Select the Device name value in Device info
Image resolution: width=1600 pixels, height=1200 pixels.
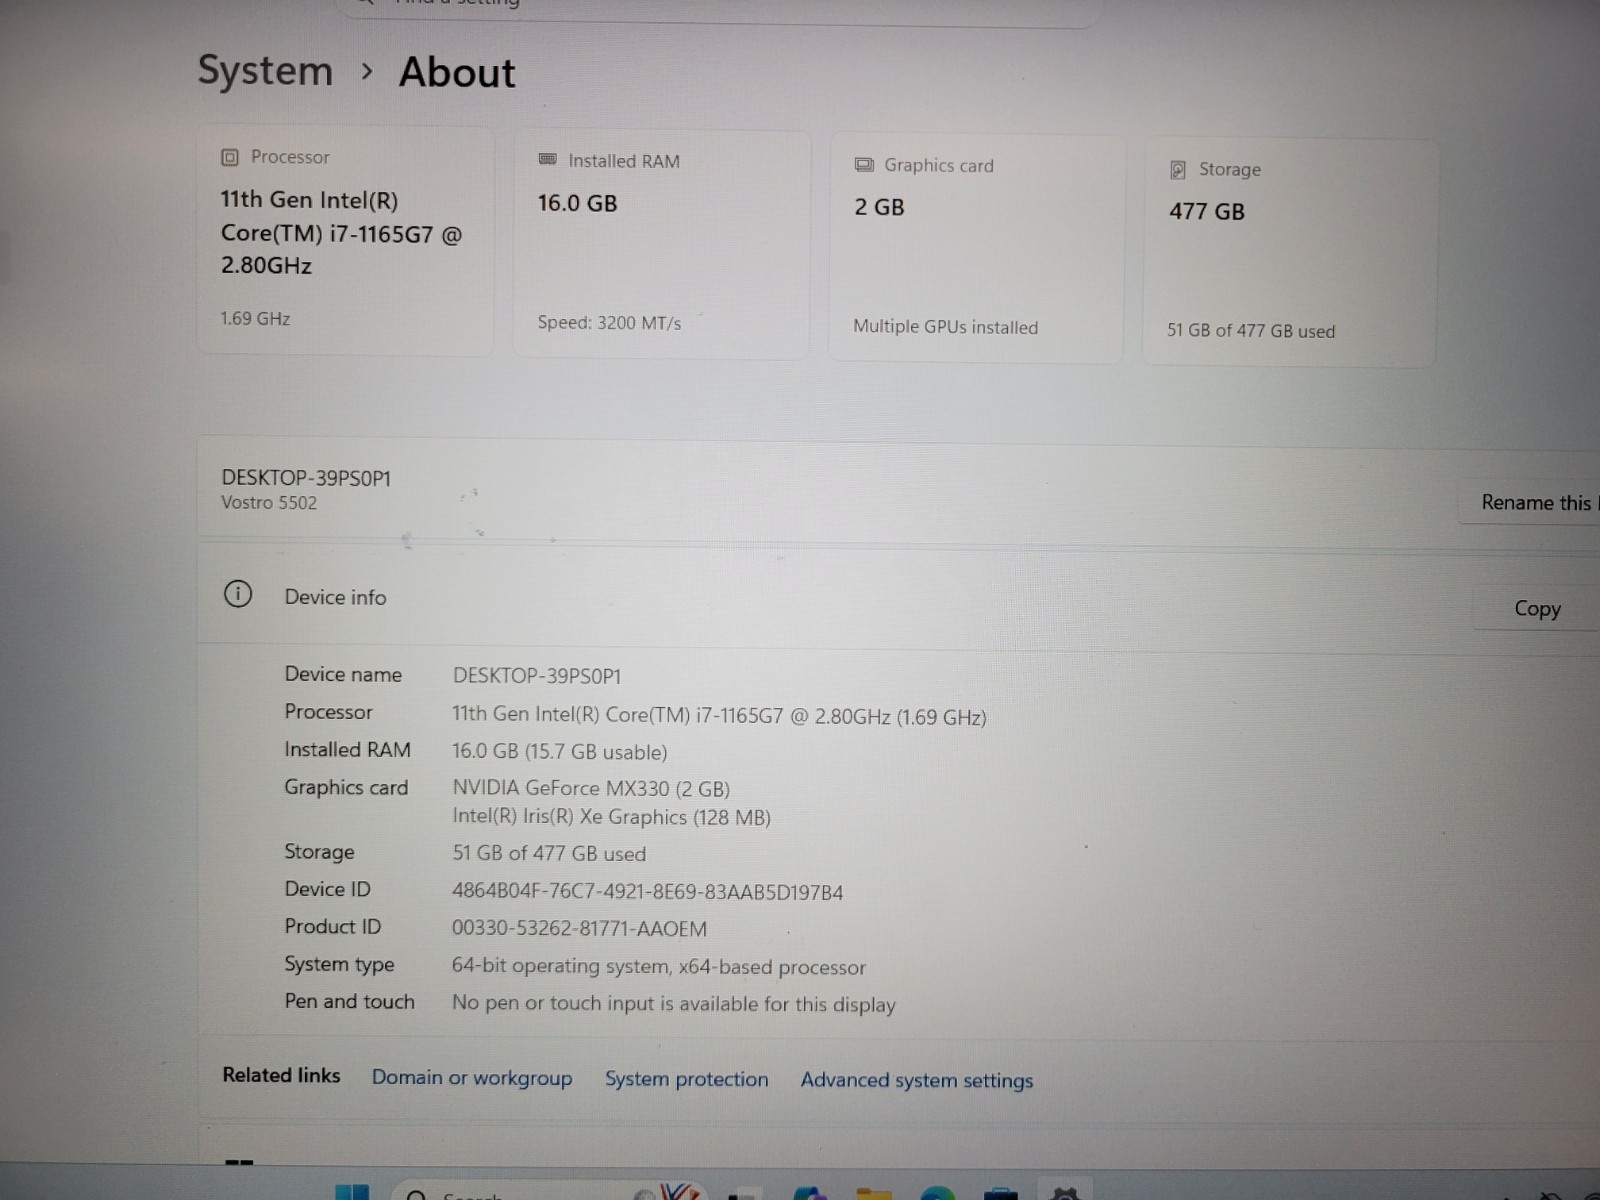[x=537, y=676]
